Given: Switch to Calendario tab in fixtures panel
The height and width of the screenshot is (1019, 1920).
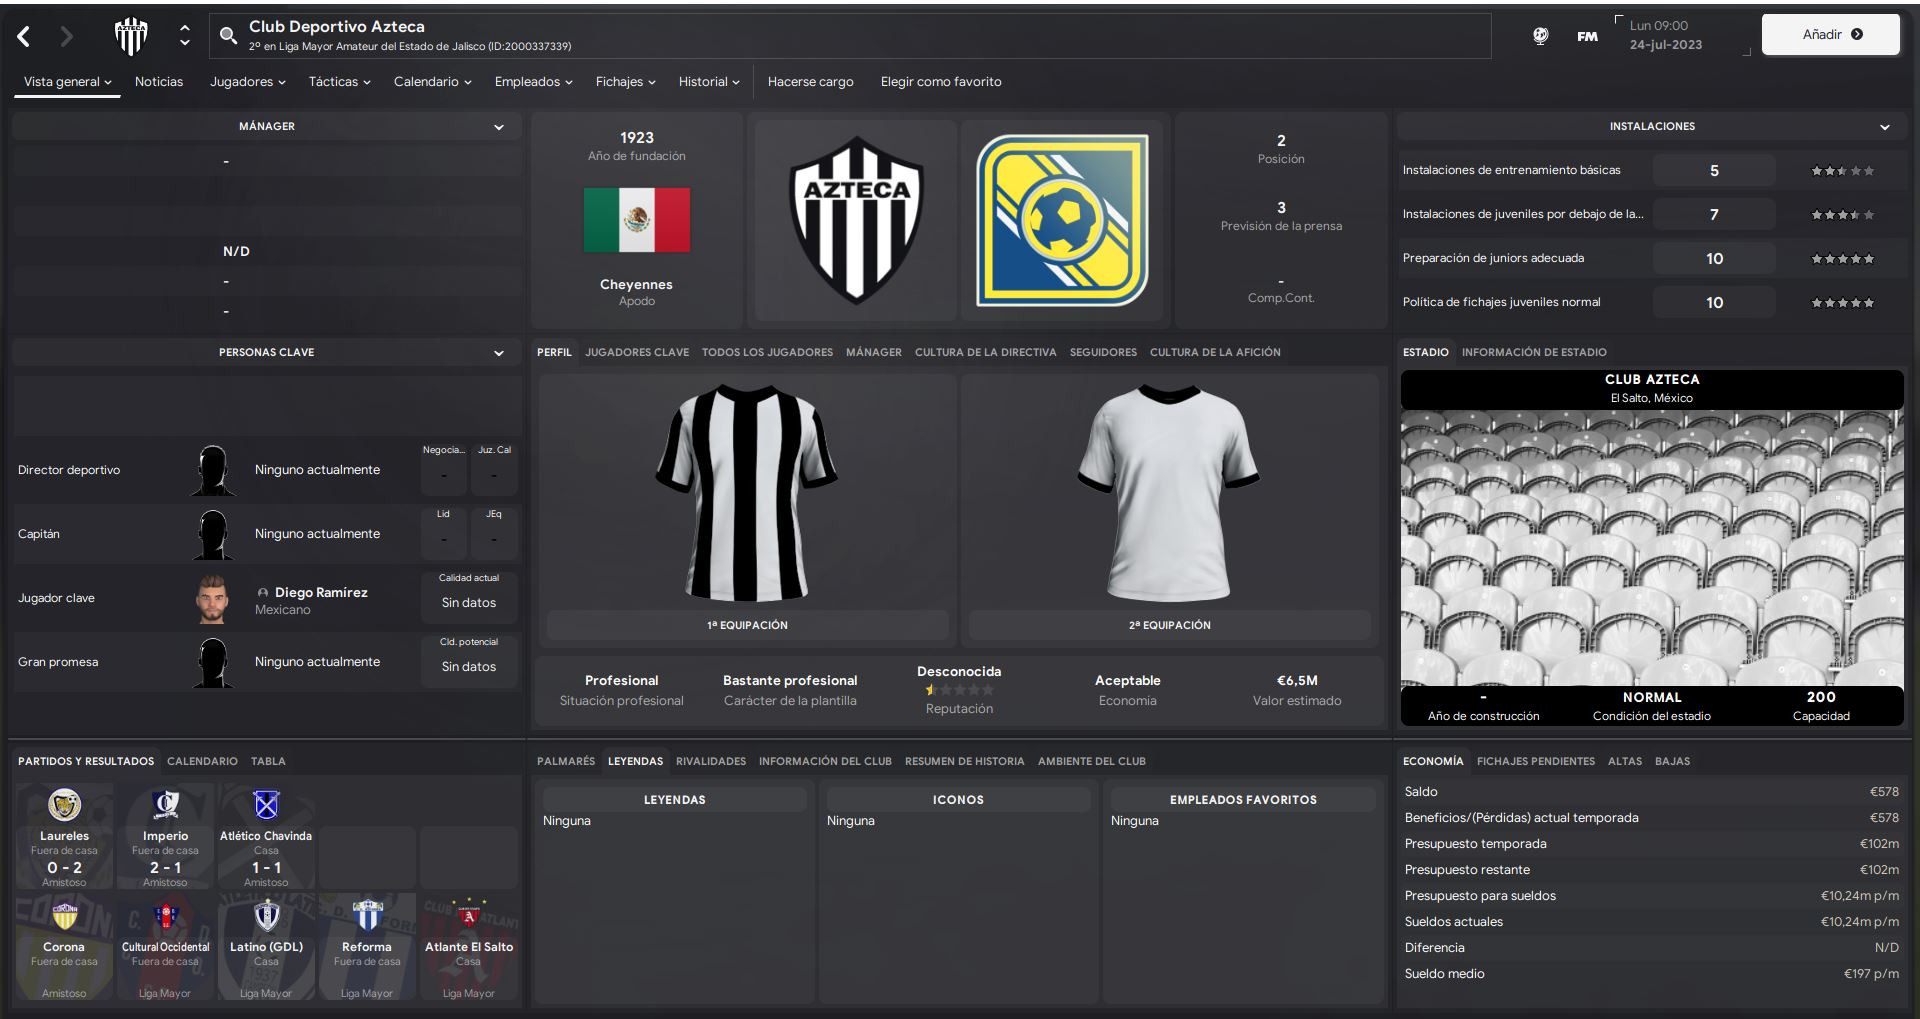Looking at the screenshot, I should pyautogui.click(x=202, y=761).
